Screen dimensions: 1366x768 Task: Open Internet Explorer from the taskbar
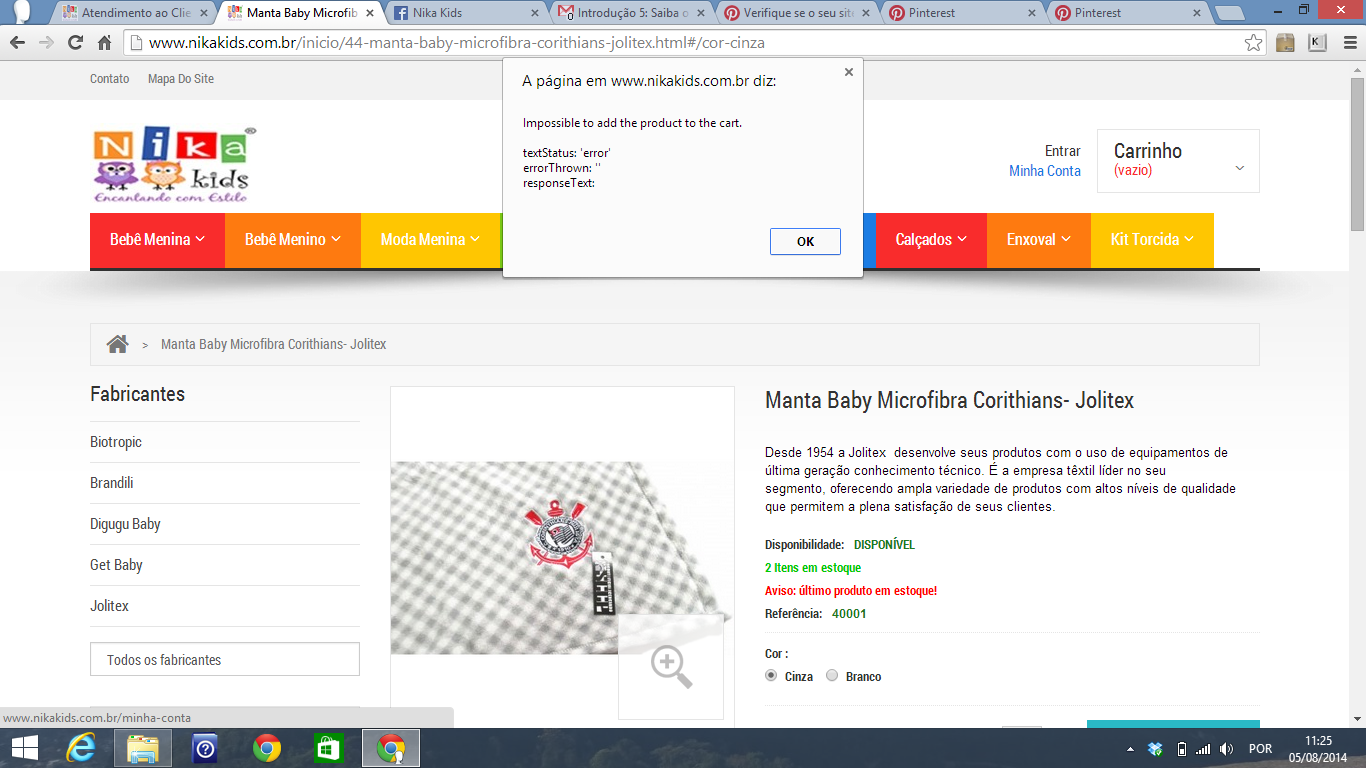click(x=81, y=748)
